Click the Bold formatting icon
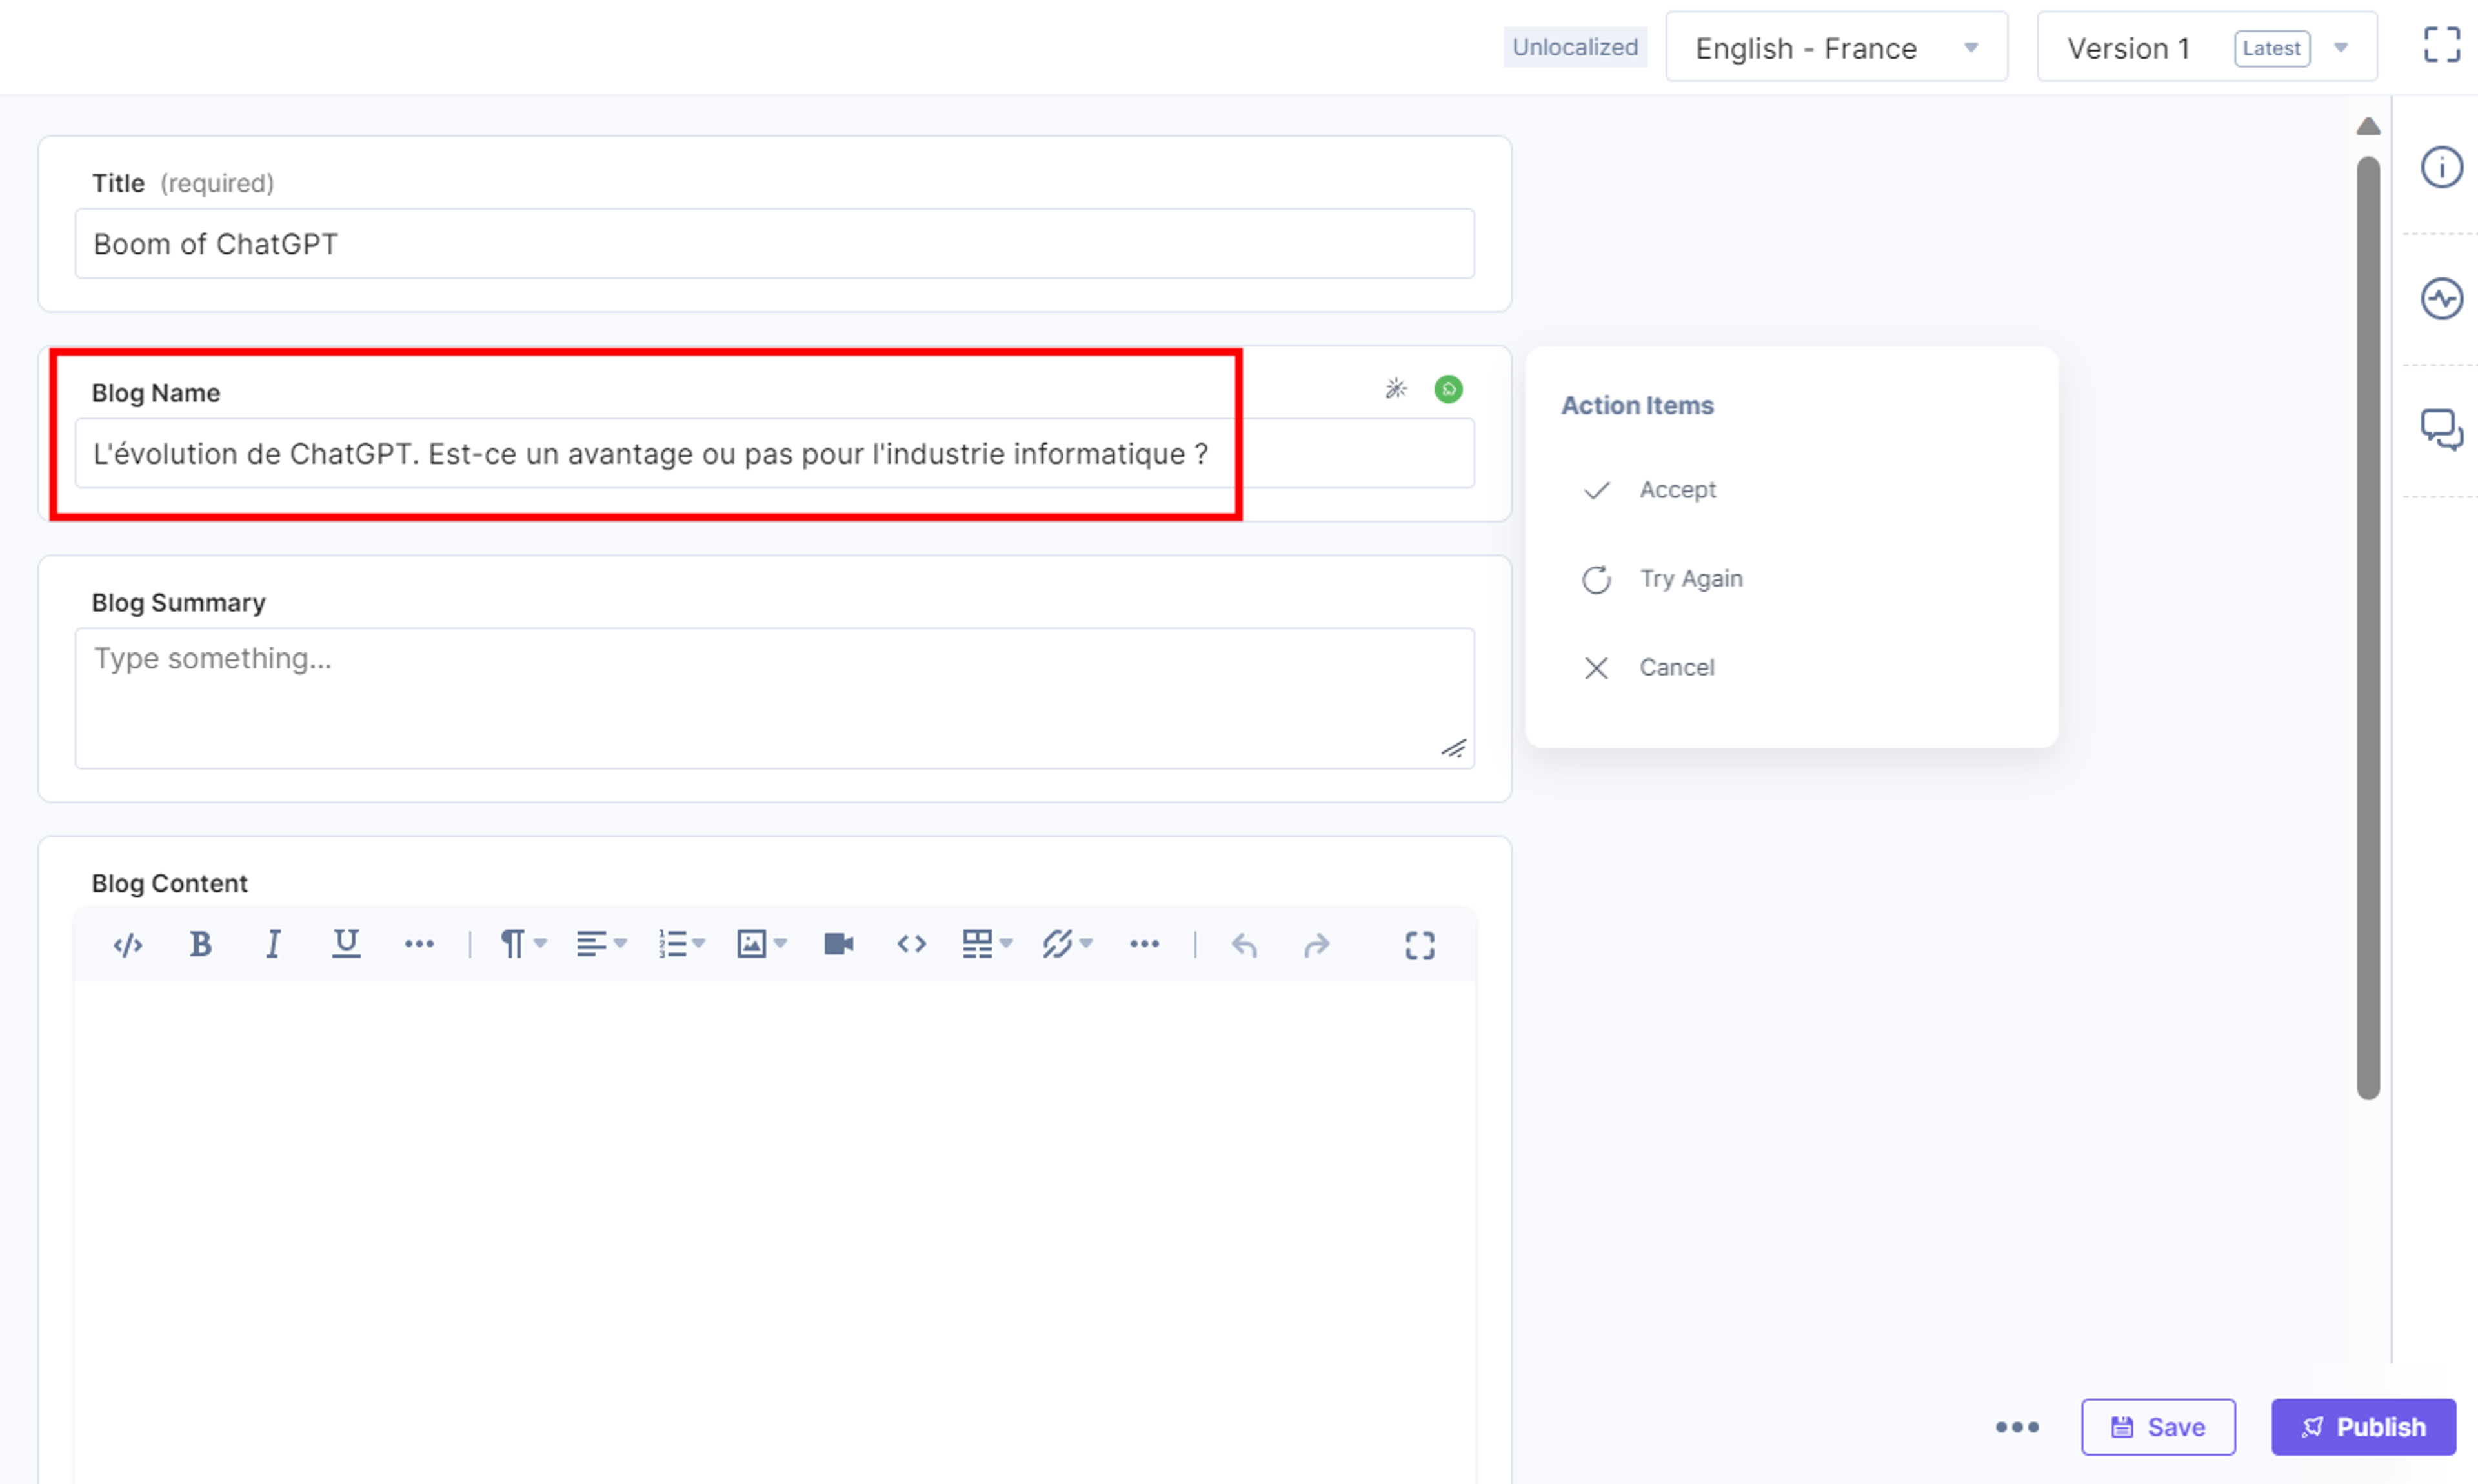This screenshot has height=1484, width=2478. [x=200, y=944]
